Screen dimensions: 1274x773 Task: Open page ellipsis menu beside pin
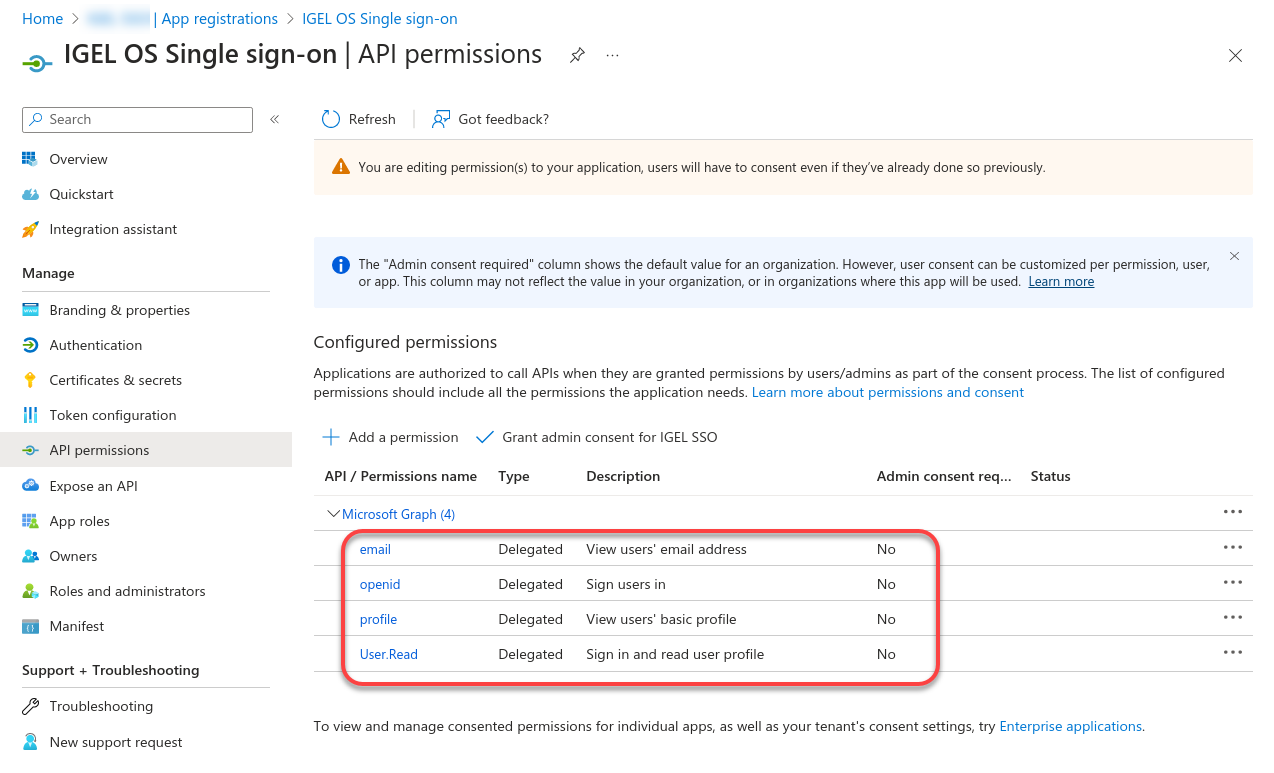[x=612, y=55]
